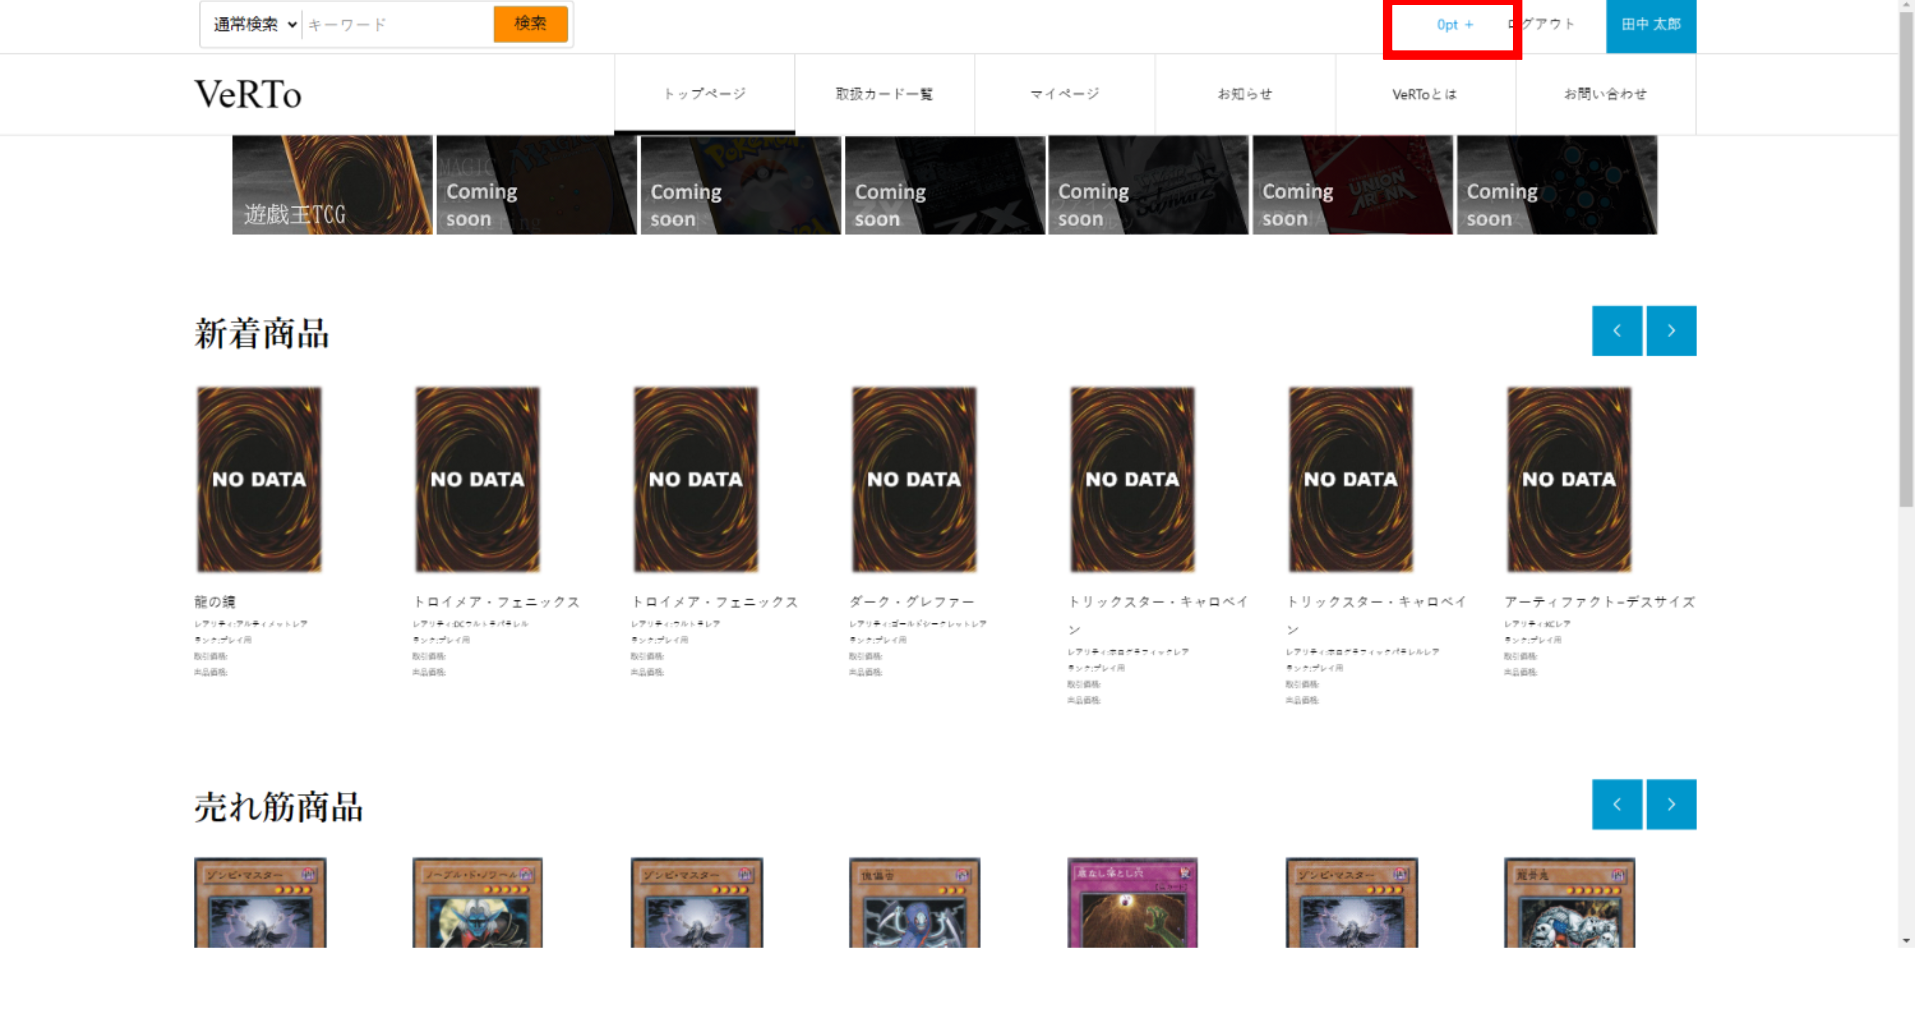Focus the キーワード search field
Image resolution: width=1915 pixels, height=1011 pixels.
pos(397,24)
